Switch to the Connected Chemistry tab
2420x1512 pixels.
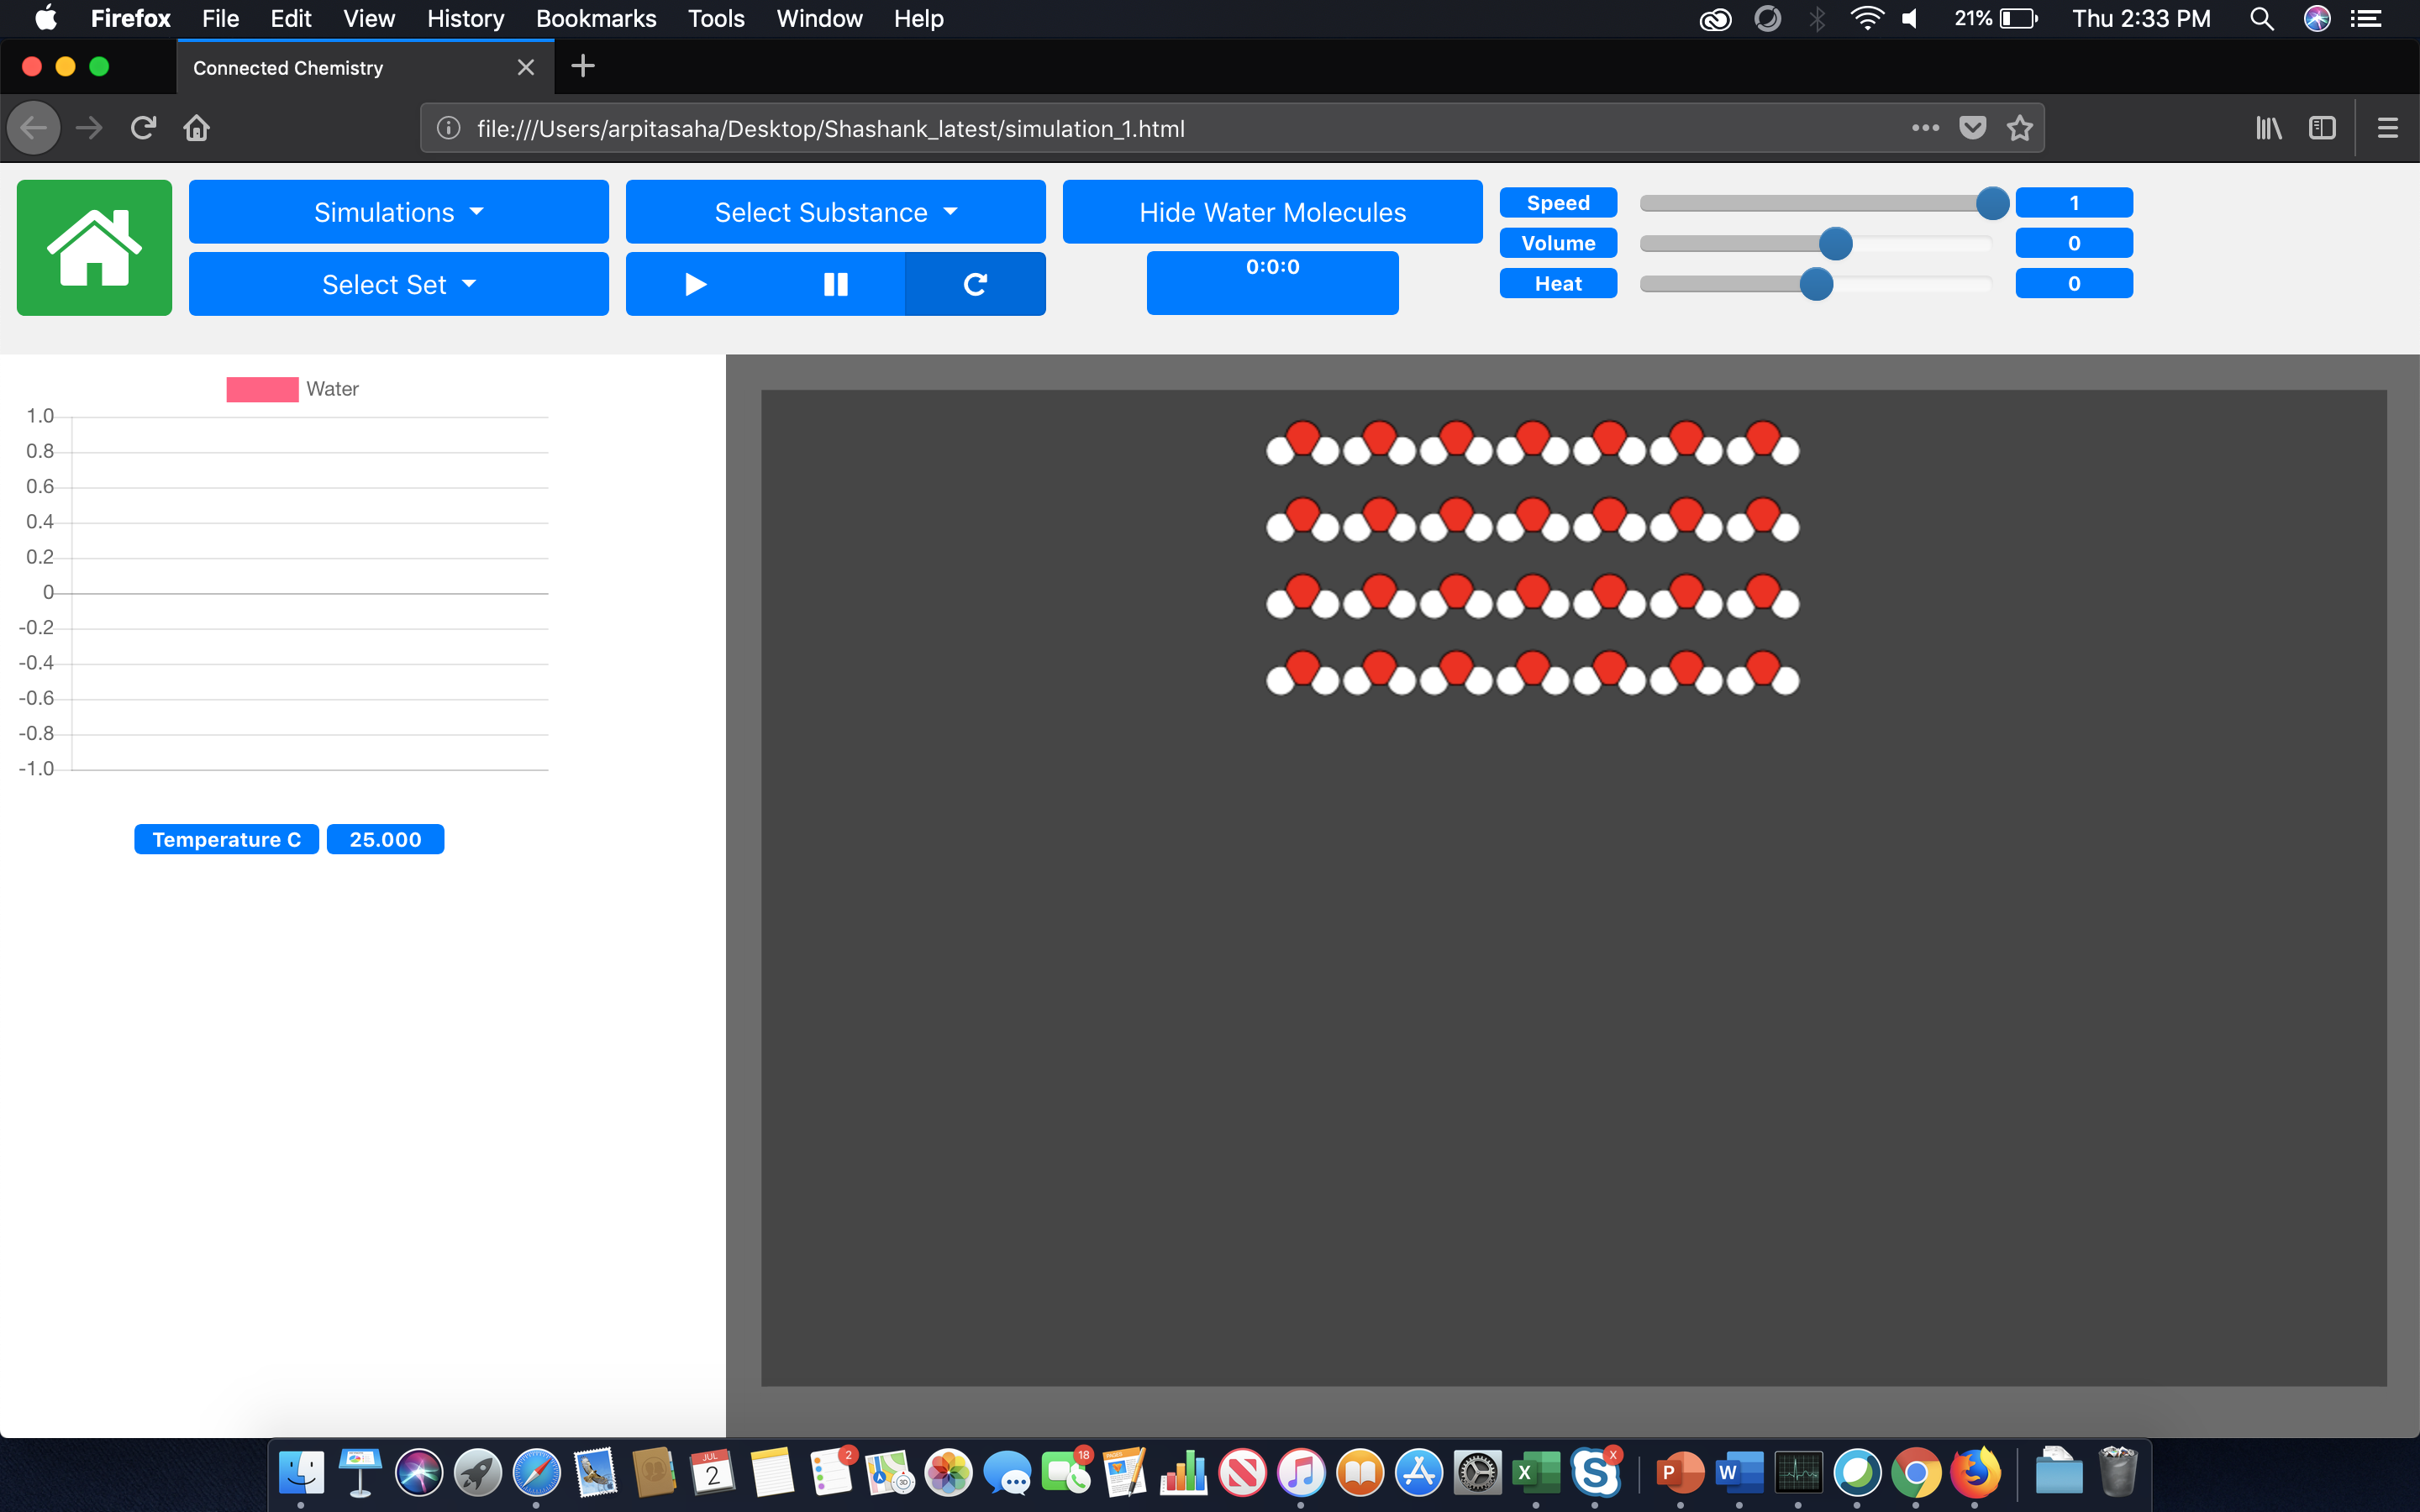click(x=288, y=67)
